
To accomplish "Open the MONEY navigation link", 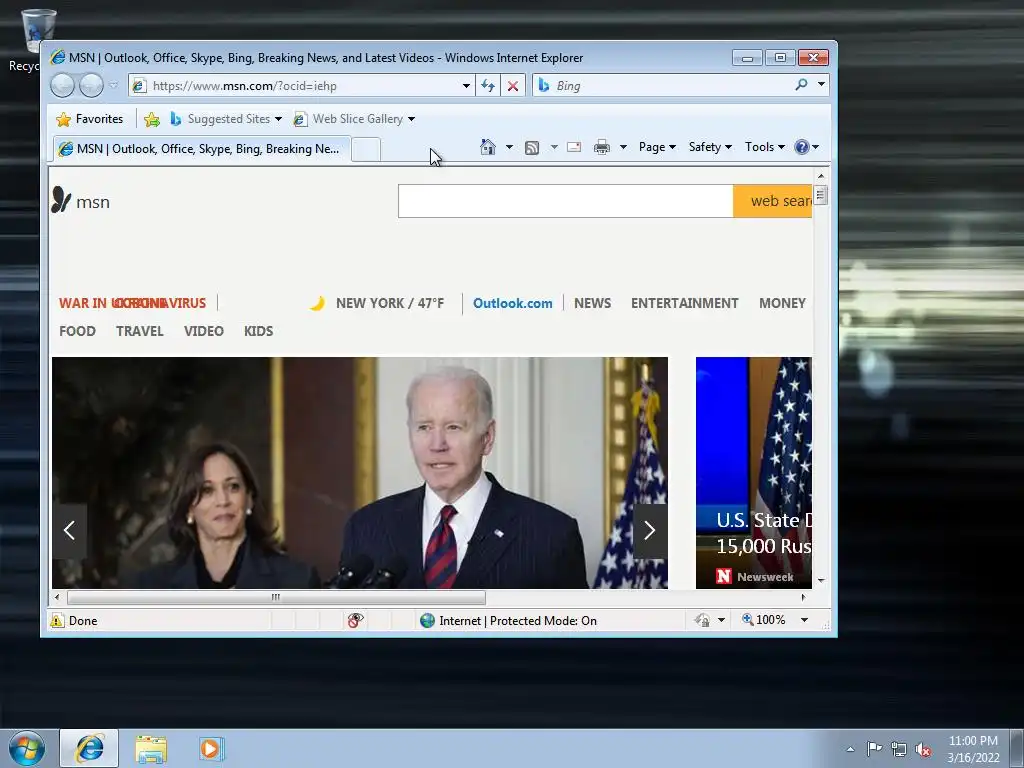I will (x=782, y=303).
